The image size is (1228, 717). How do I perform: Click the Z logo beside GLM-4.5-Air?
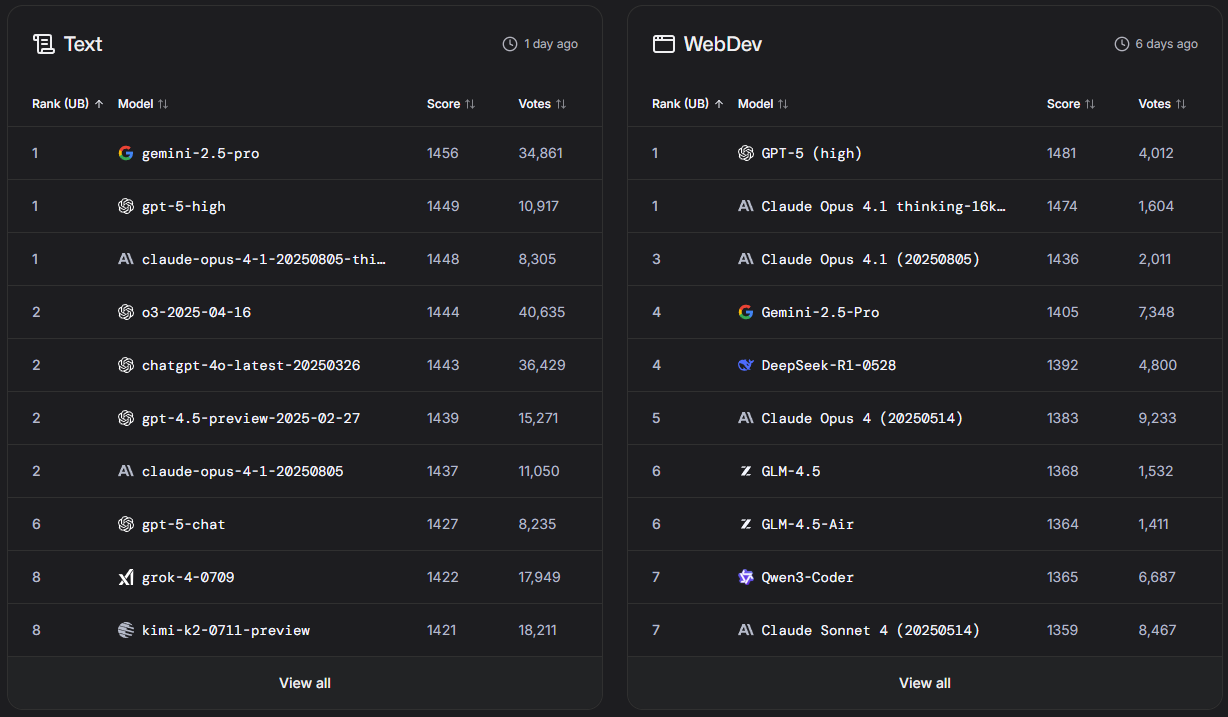coord(746,524)
